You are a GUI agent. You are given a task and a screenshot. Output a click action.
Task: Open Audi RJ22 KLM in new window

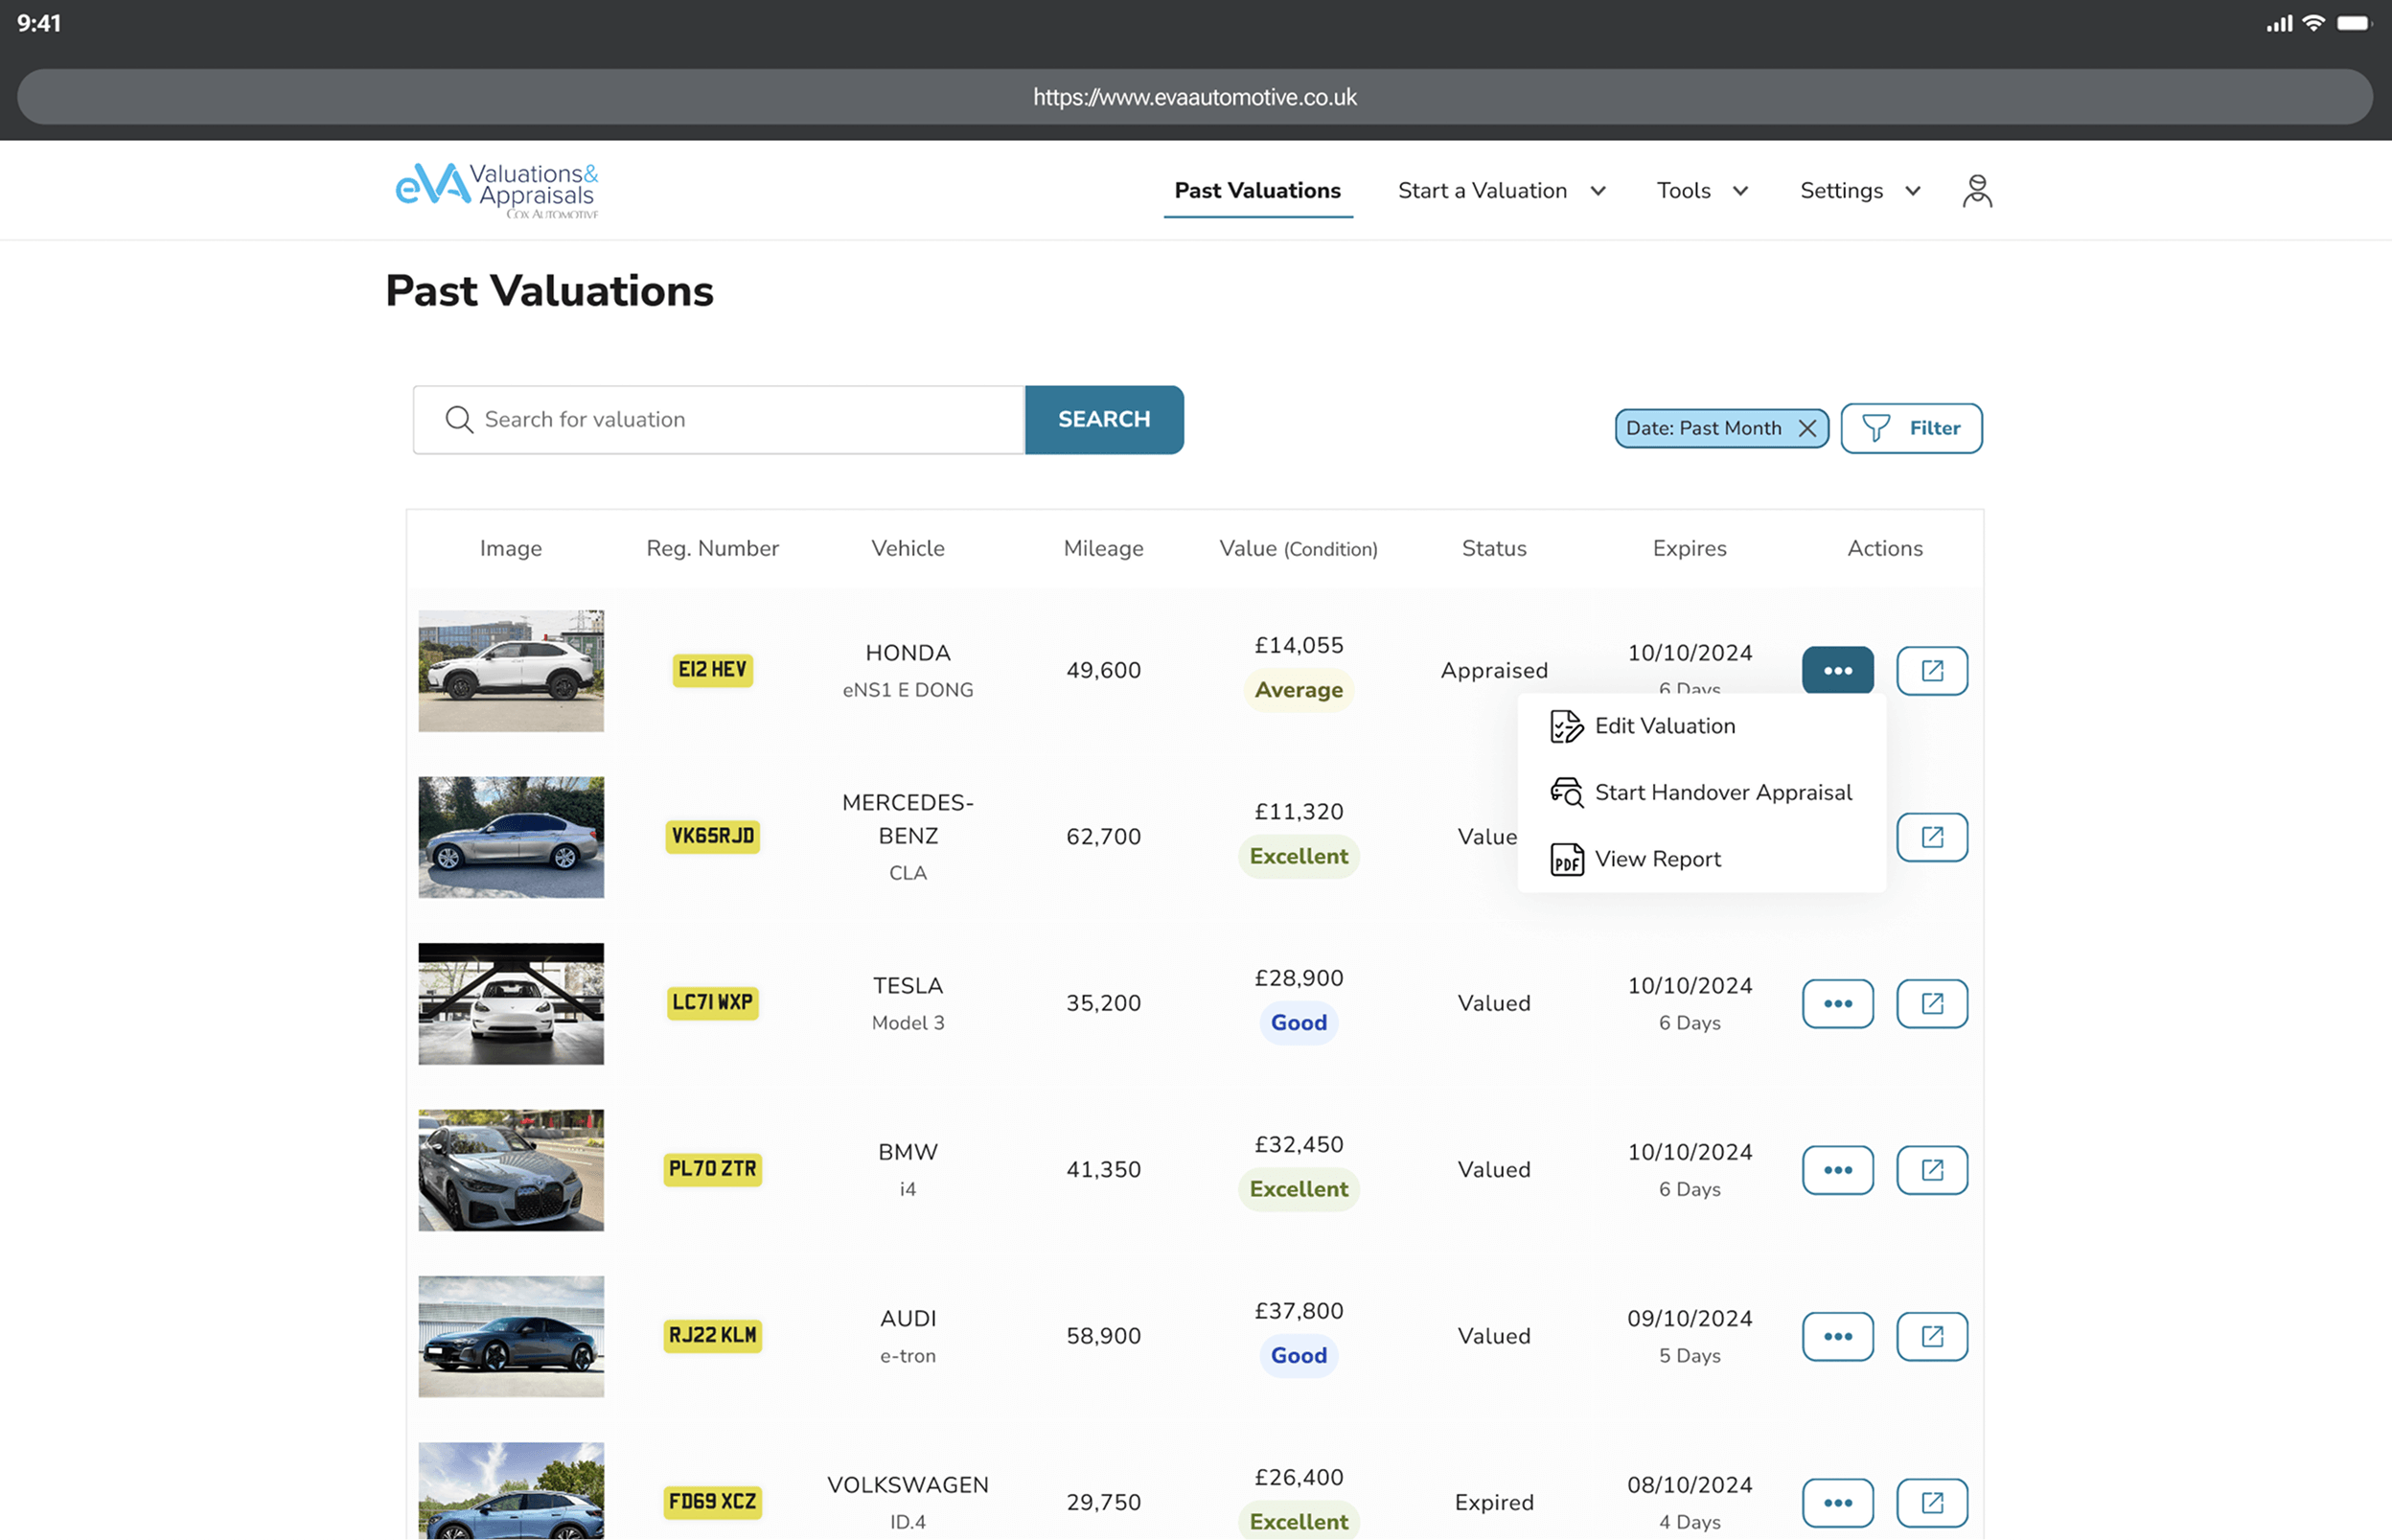click(x=1932, y=1336)
